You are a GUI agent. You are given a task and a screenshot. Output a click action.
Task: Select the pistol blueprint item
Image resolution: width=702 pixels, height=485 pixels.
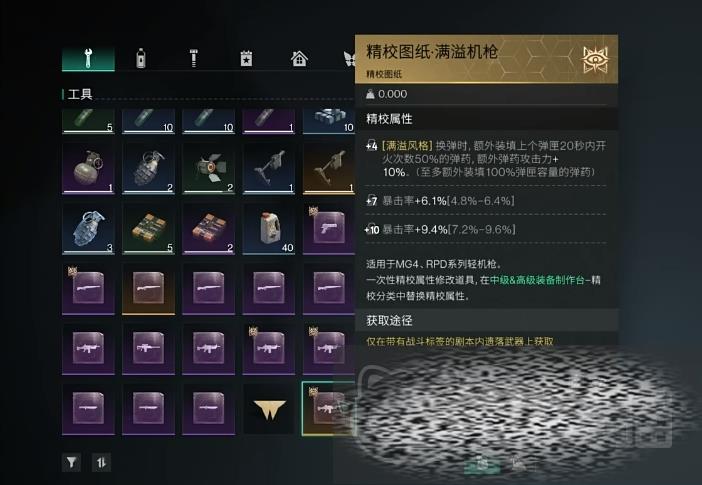coord(329,229)
